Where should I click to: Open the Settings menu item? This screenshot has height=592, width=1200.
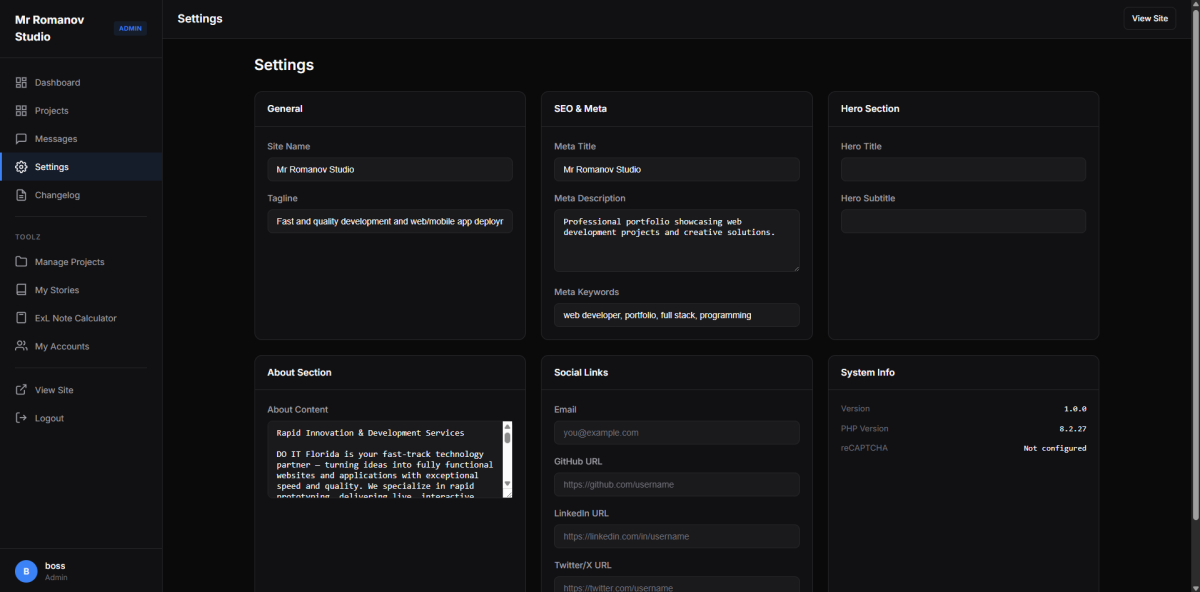(x=51, y=167)
